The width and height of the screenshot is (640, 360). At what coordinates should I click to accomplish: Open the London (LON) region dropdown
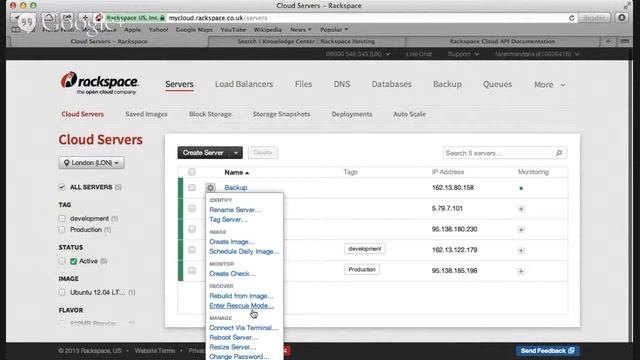[91, 163]
